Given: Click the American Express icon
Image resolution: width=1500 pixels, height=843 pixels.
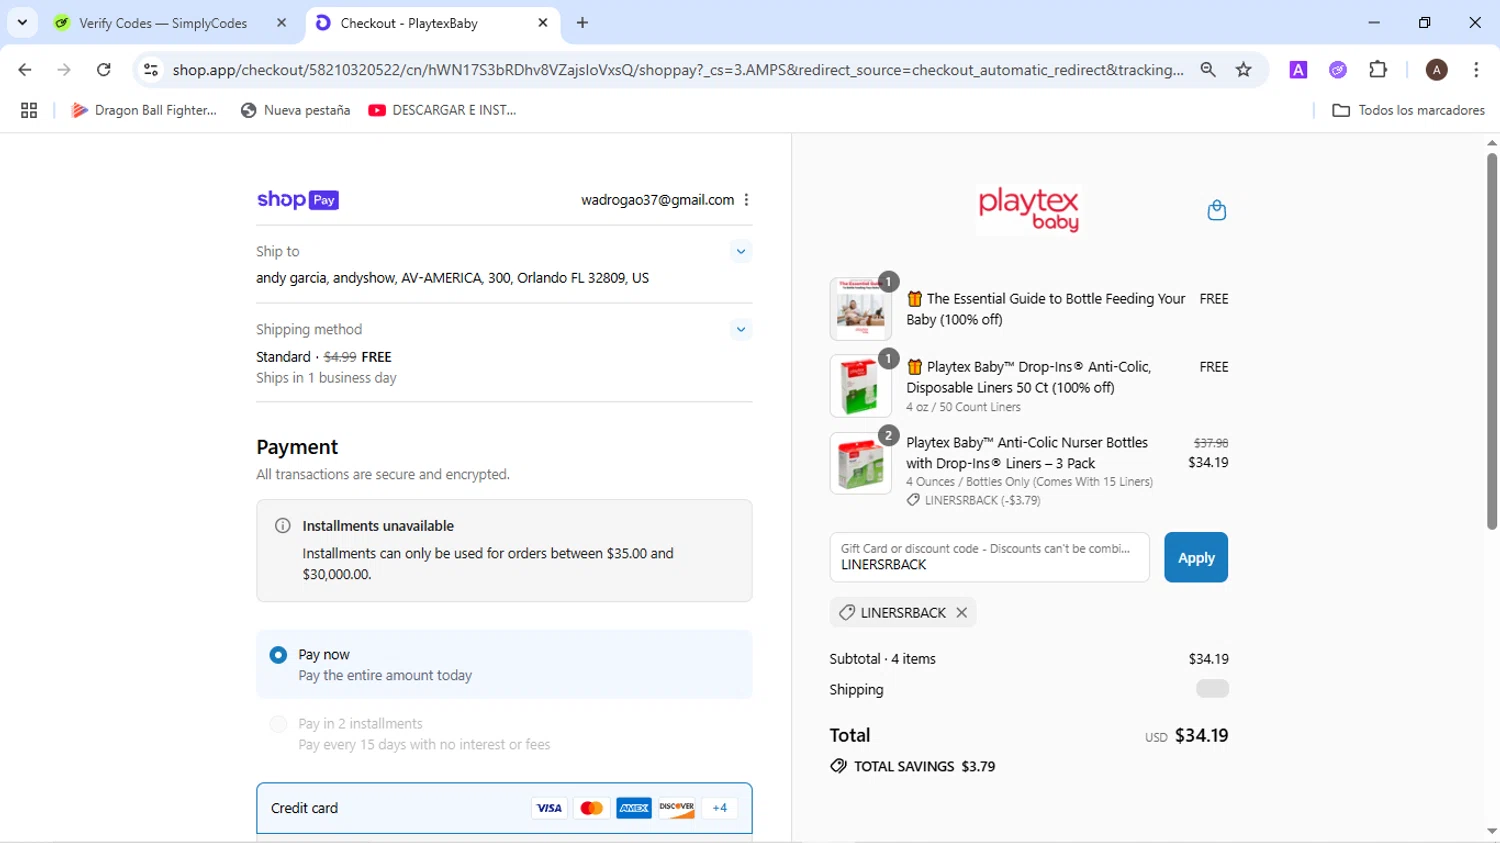Looking at the screenshot, I should click(634, 808).
